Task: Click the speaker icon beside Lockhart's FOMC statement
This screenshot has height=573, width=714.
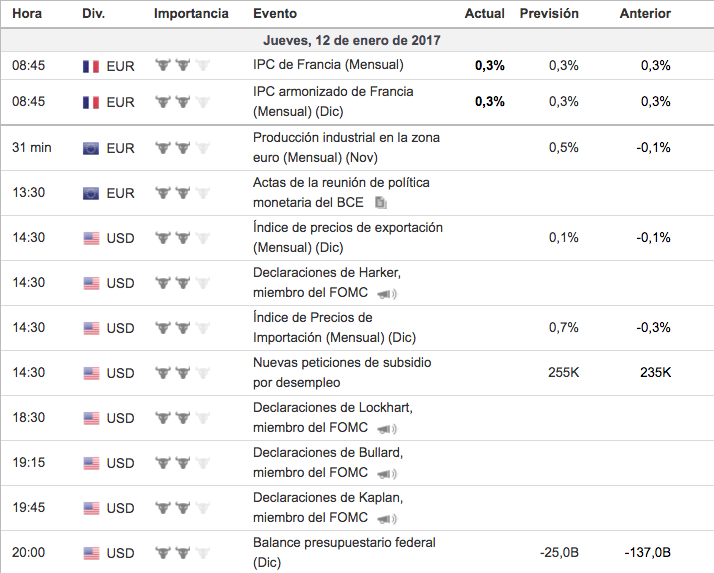Action: tap(386, 428)
